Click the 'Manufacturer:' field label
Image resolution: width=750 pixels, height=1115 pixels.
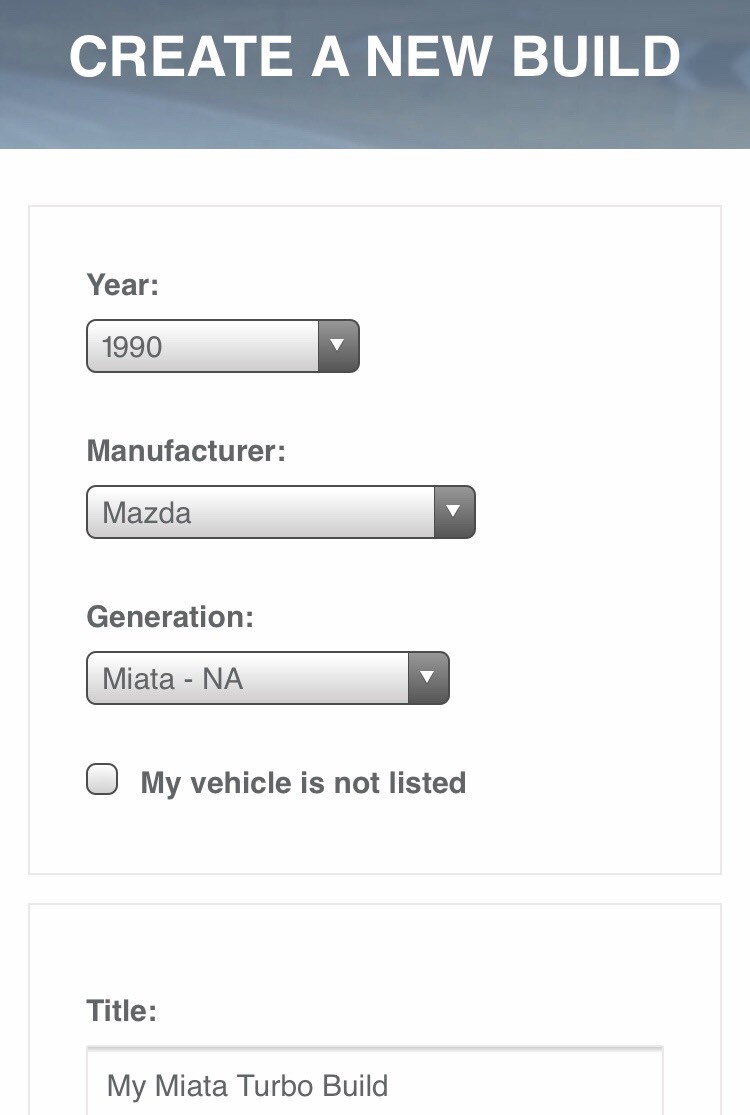pyautogui.click(x=186, y=451)
